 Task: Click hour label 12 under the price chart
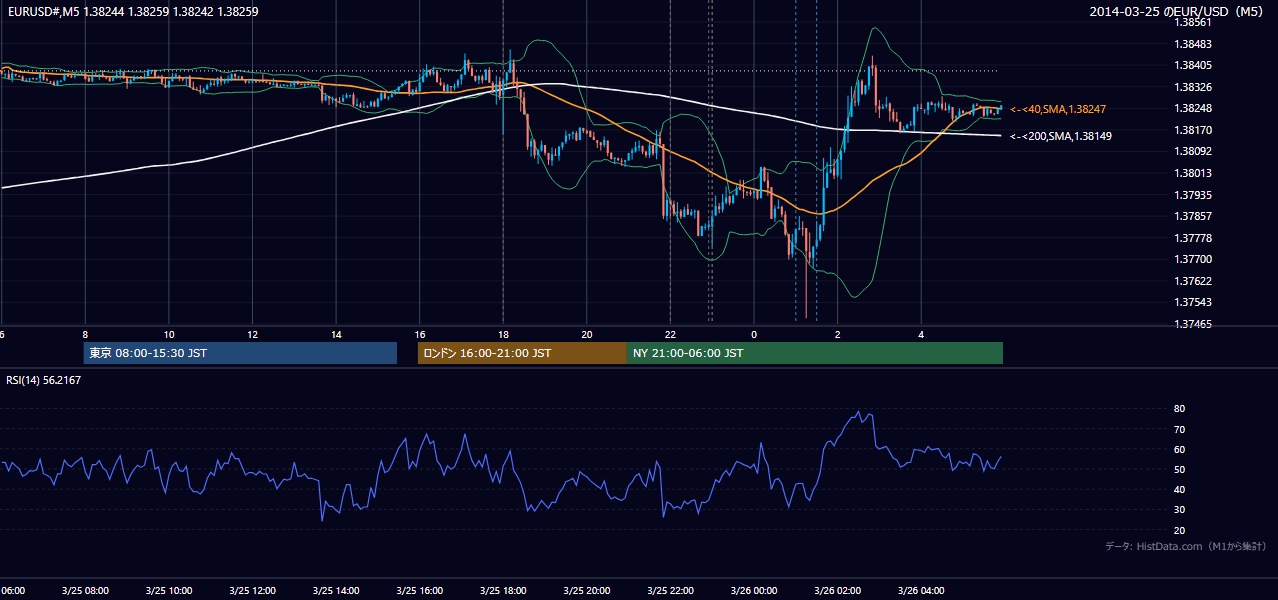pyautogui.click(x=252, y=334)
